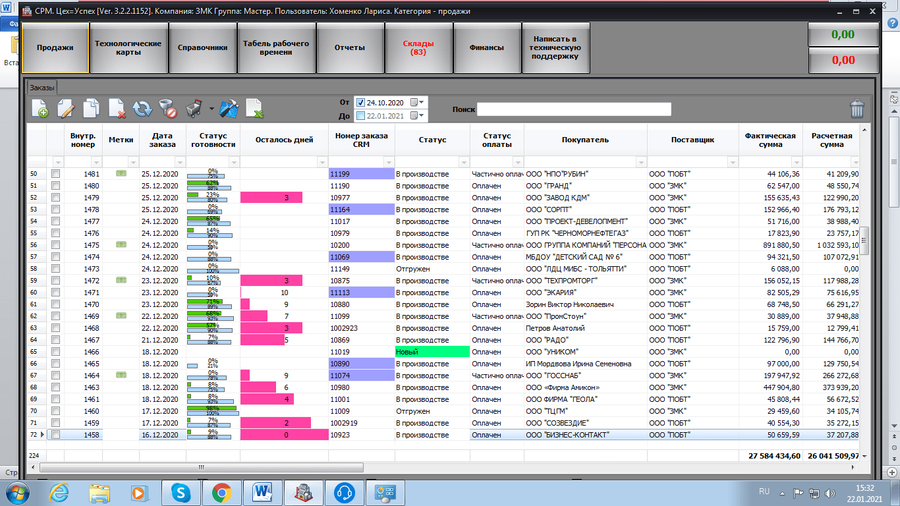
Task: Switch to the Заказы tab
Action: (x=42, y=87)
